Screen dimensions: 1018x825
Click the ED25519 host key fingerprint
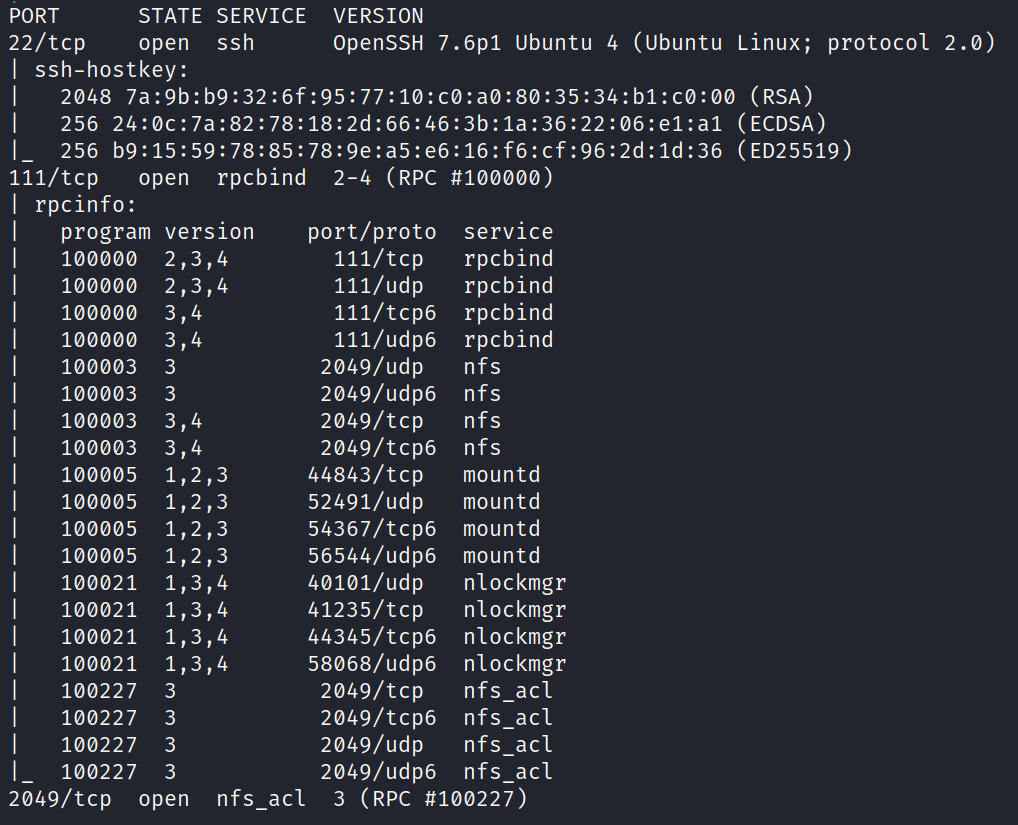coord(398,151)
